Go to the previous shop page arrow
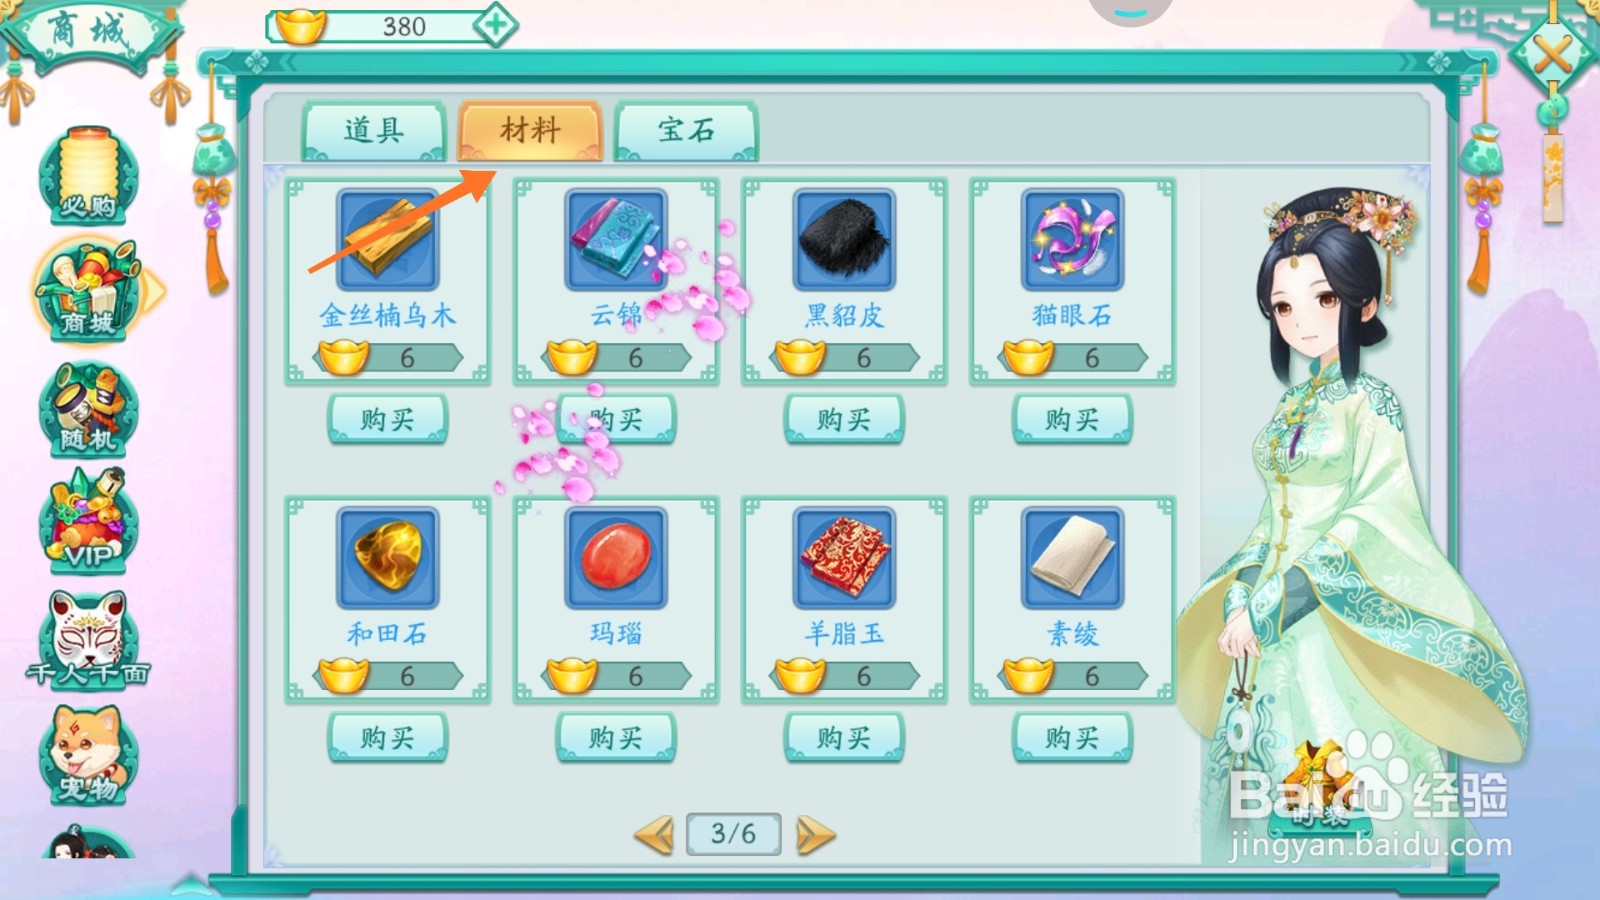Screen dimensions: 1600x900 click(x=655, y=834)
